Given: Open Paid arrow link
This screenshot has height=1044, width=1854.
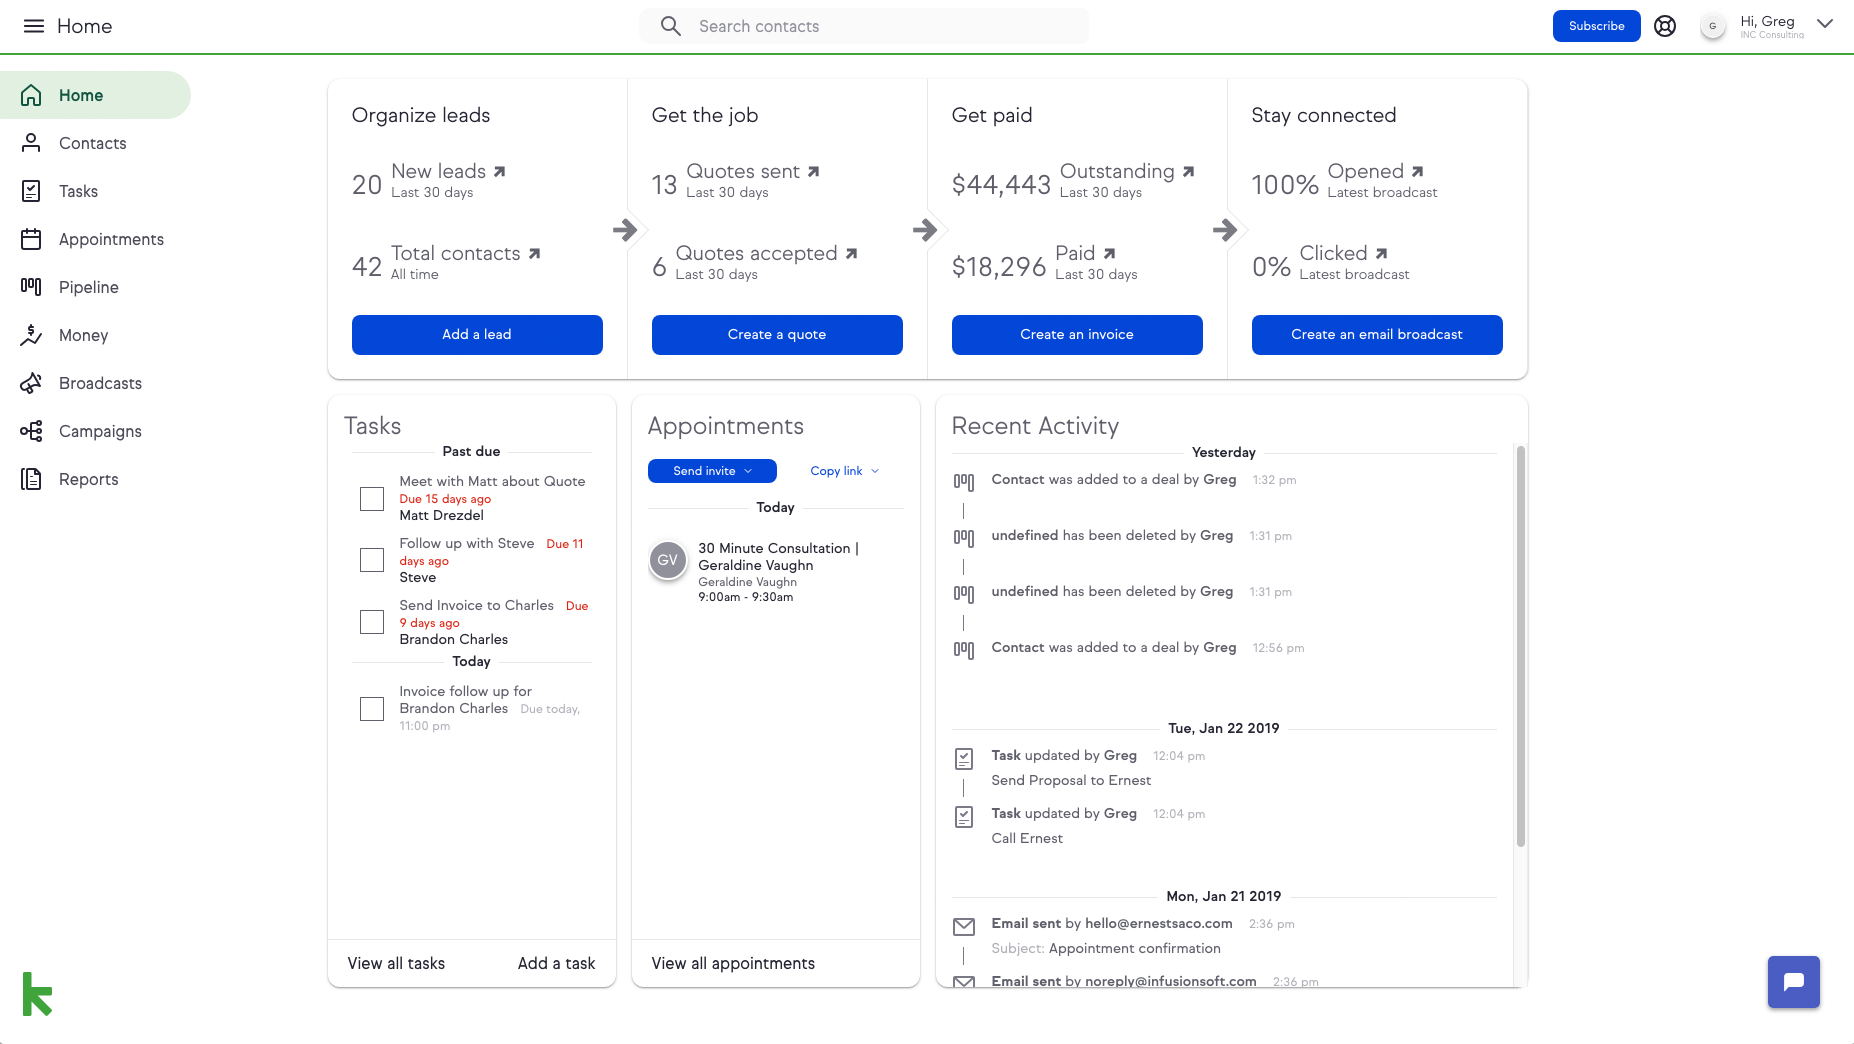Looking at the screenshot, I should [x=1109, y=254].
